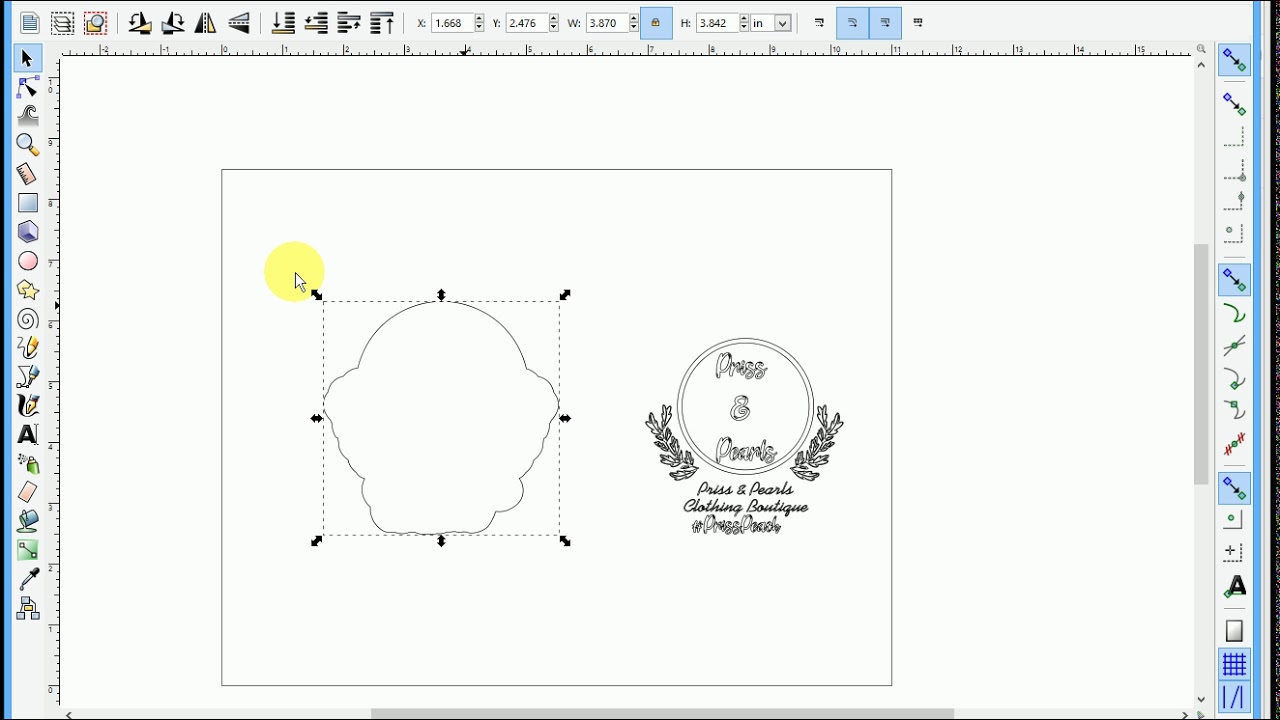Flip selection vertically
The height and width of the screenshot is (720, 1280).
click(x=239, y=23)
